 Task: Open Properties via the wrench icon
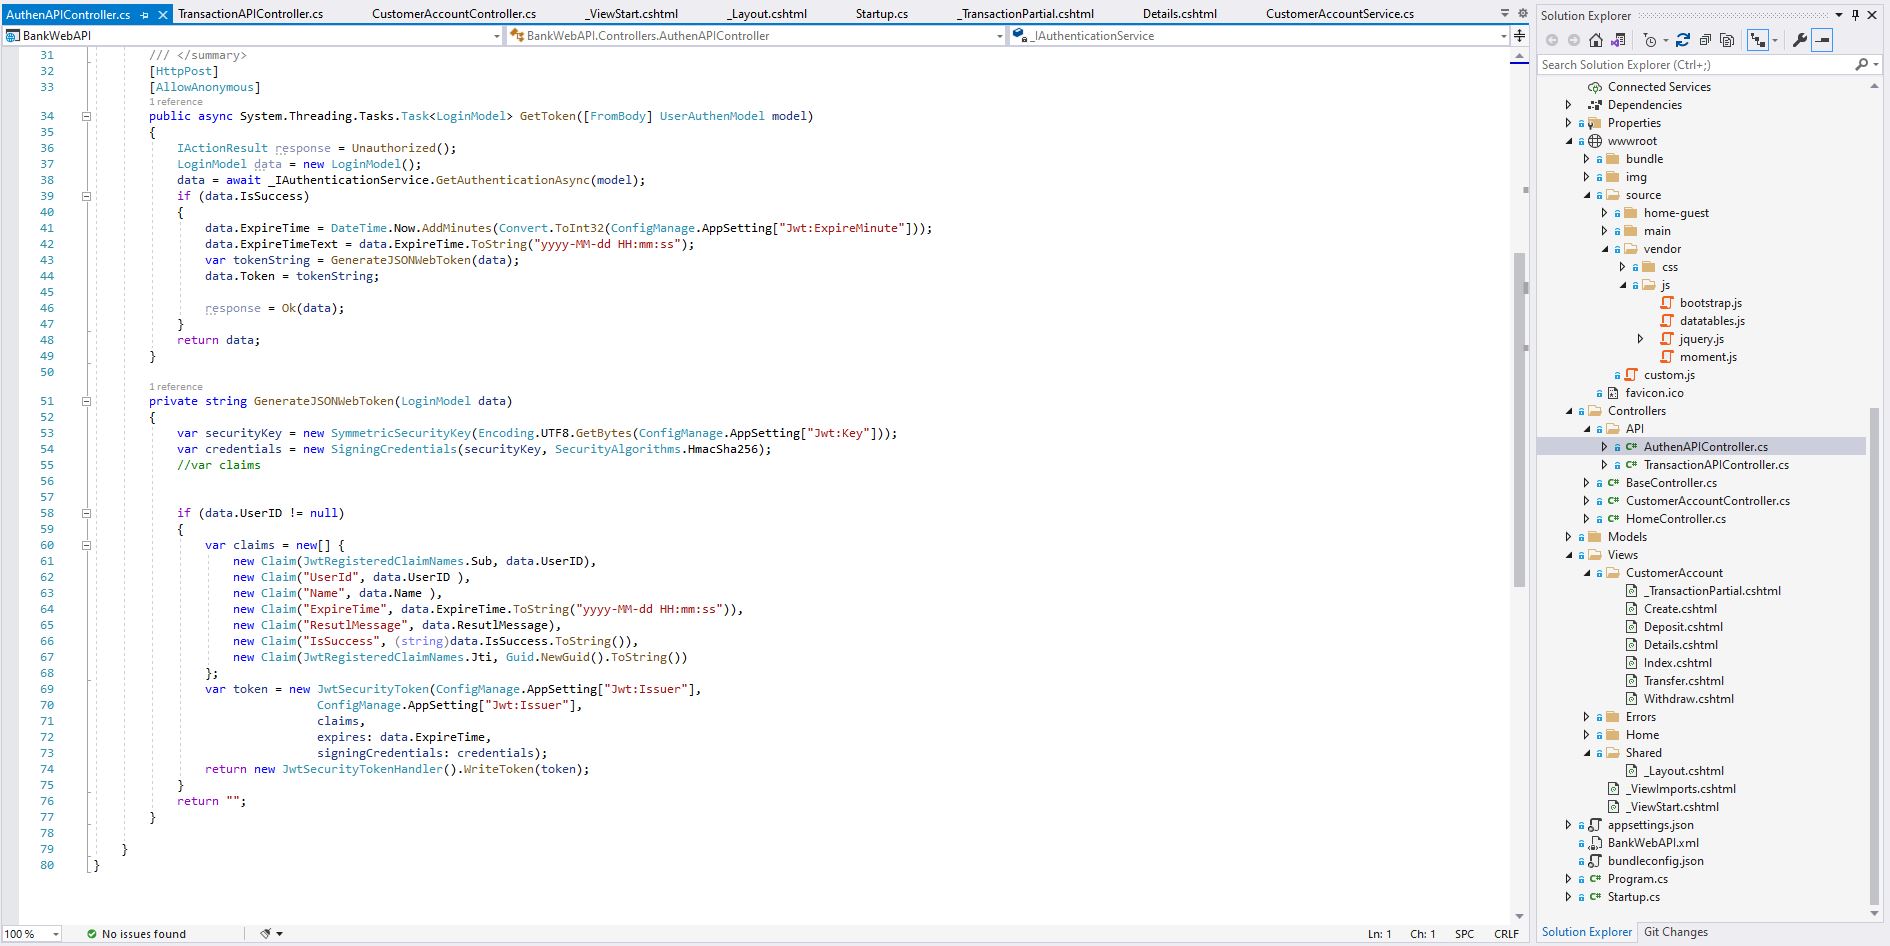[x=1799, y=40]
